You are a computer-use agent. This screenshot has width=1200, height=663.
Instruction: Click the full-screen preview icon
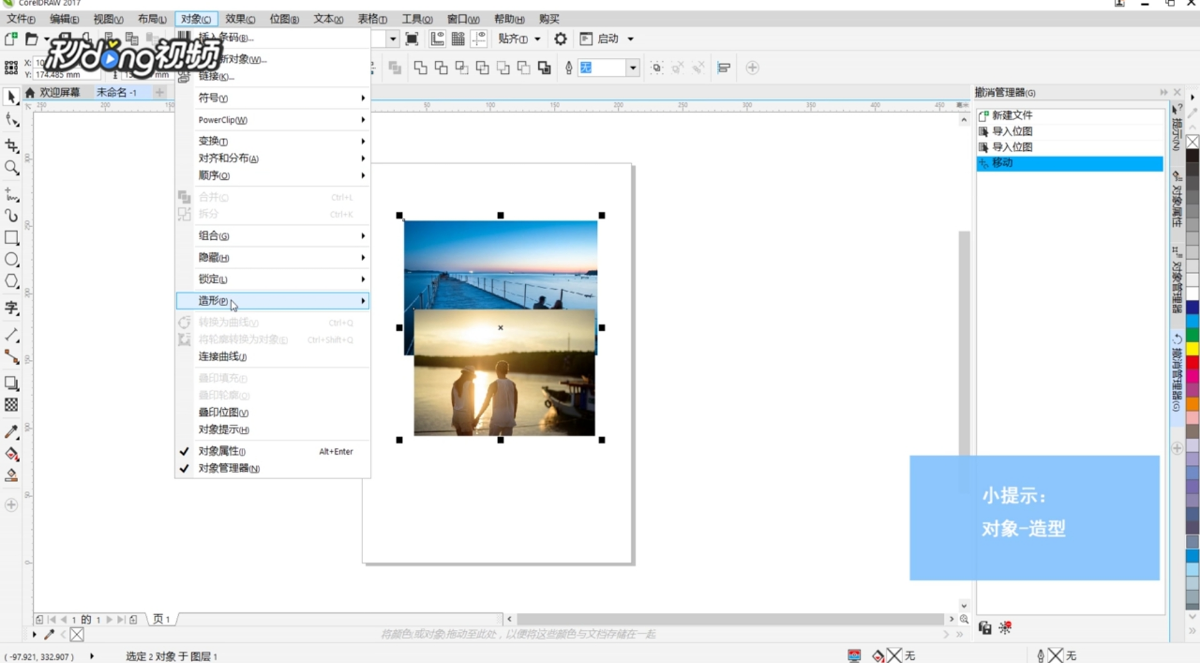[412, 39]
